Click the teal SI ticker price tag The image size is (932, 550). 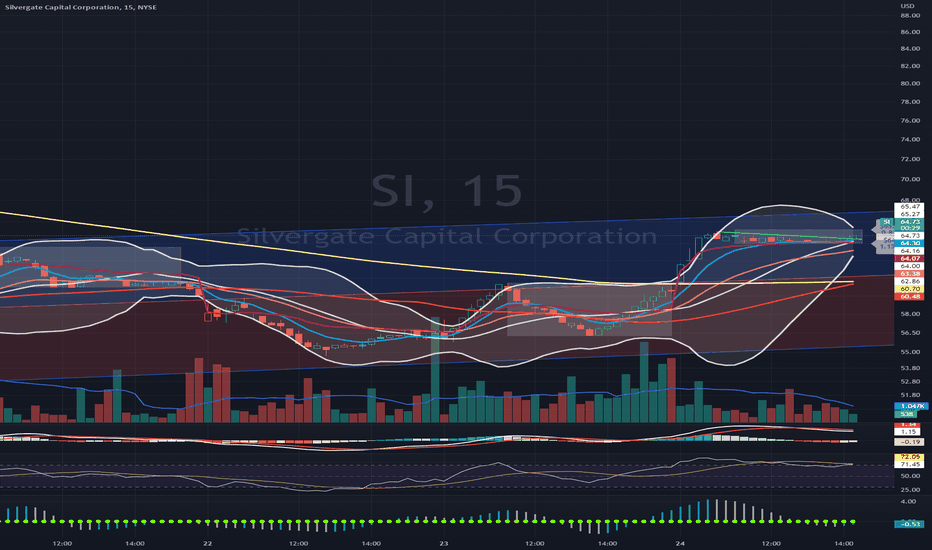[887, 222]
